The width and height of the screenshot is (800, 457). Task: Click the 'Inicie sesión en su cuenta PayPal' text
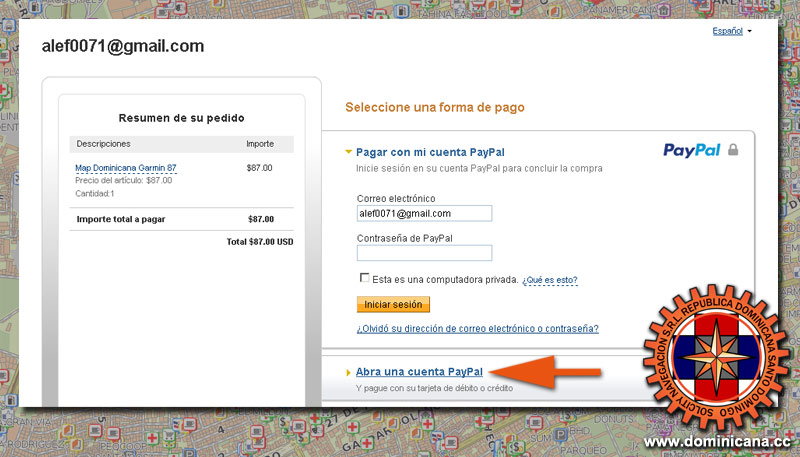tap(479, 168)
